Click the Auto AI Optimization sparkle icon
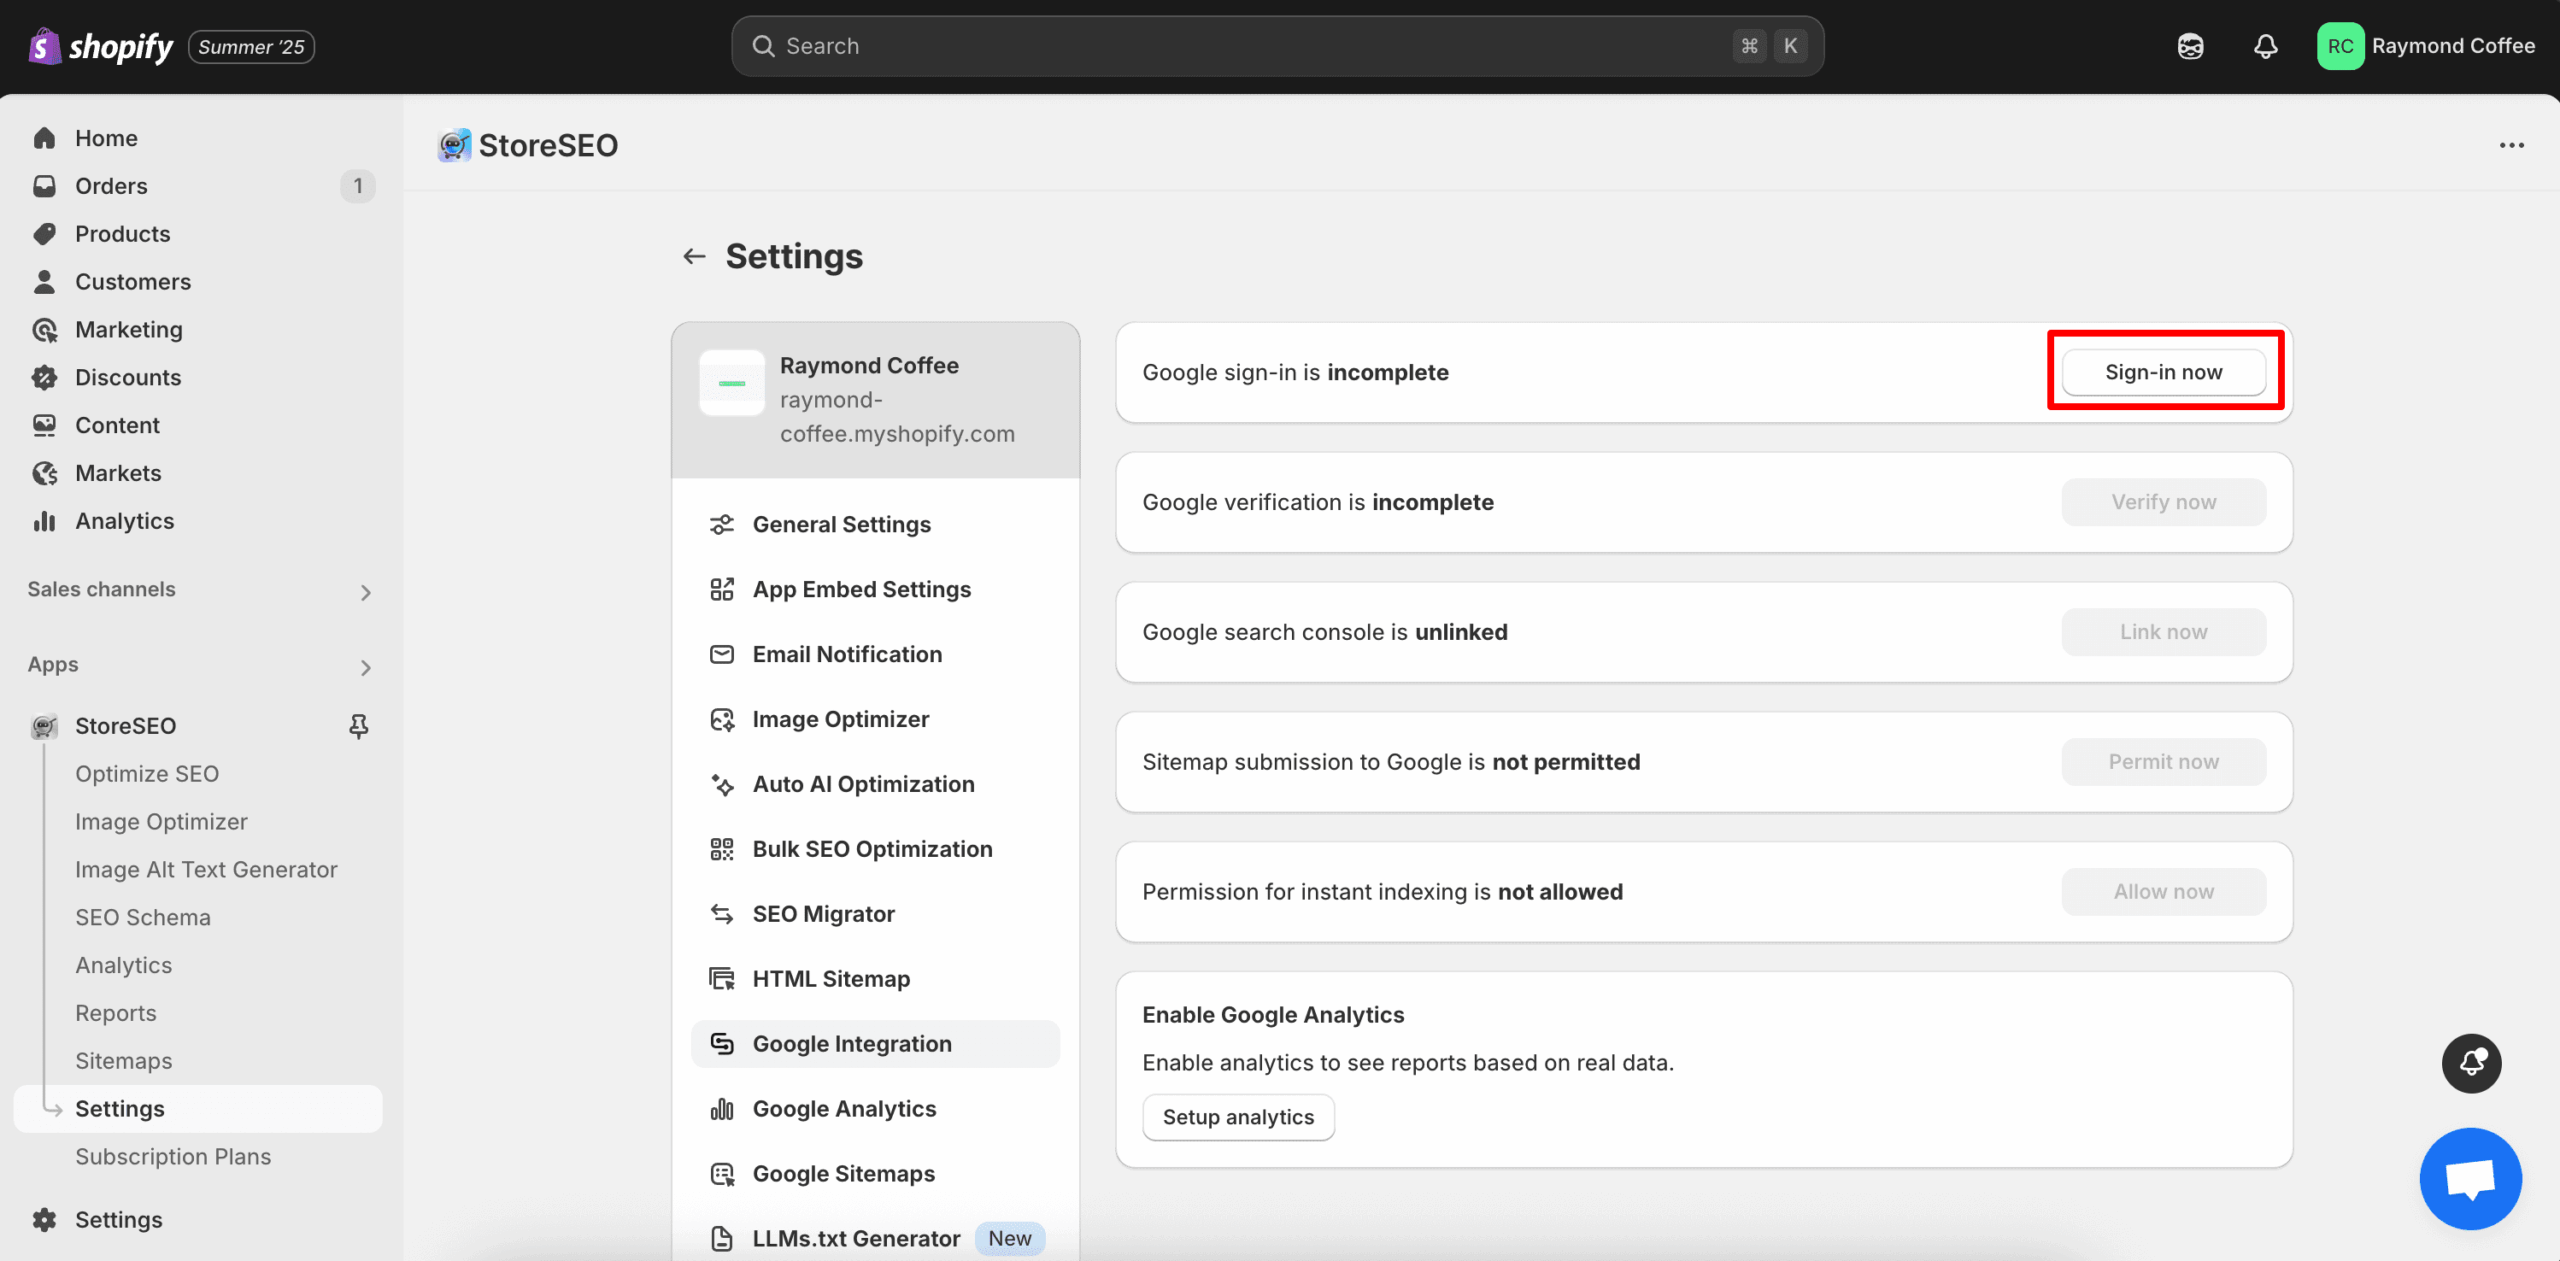 pos(721,784)
